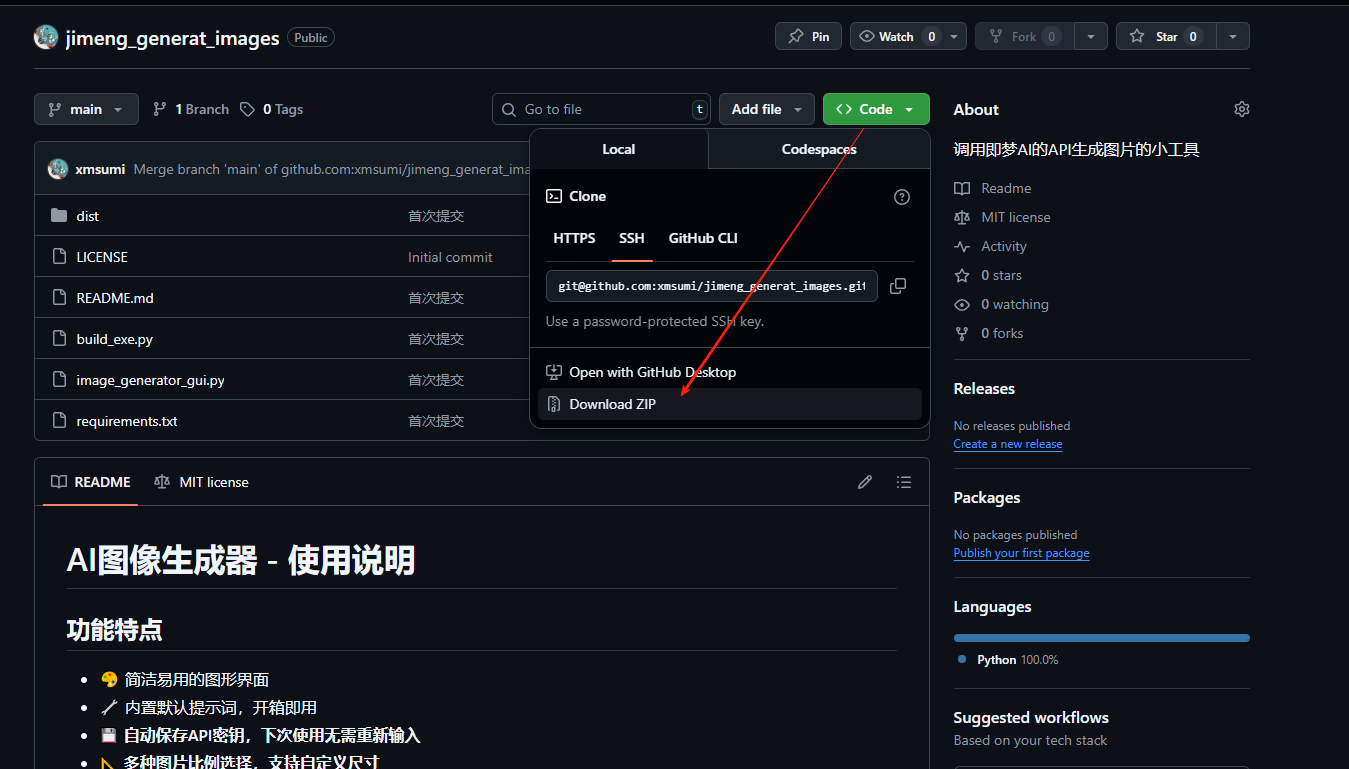The width and height of the screenshot is (1349, 769).
Task: Switch to the Local tab
Action: 619,149
